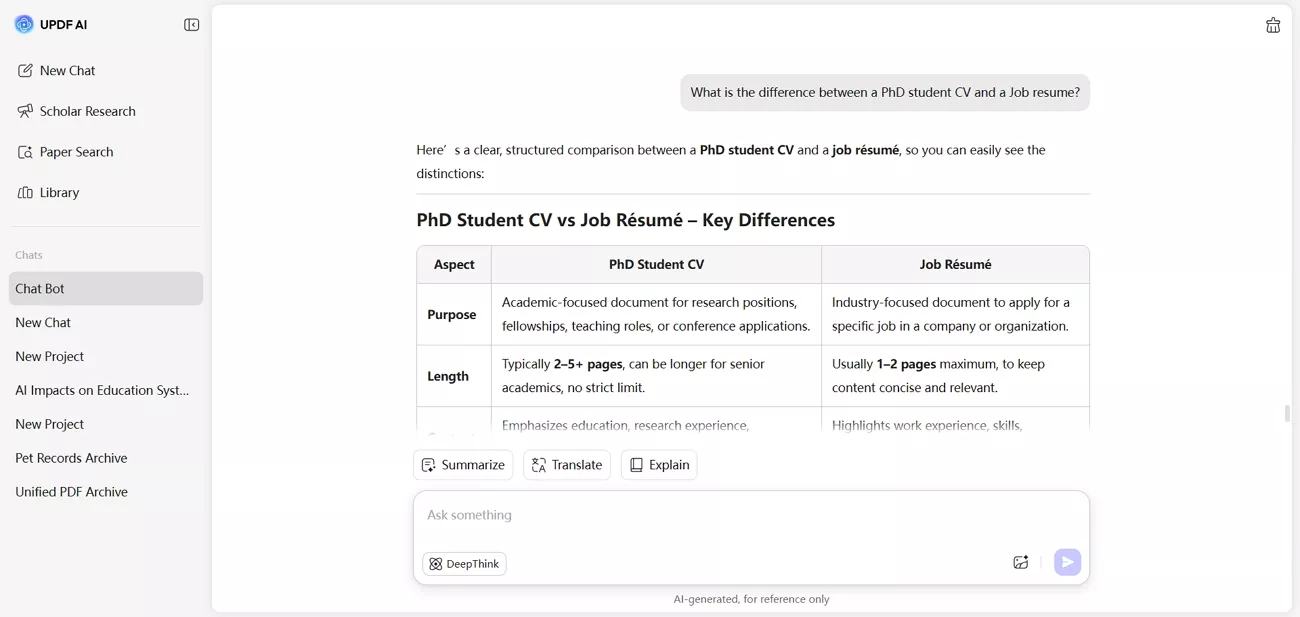Click the user question message bubble
The width and height of the screenshot is (1300, 617).
click(885, 93)
